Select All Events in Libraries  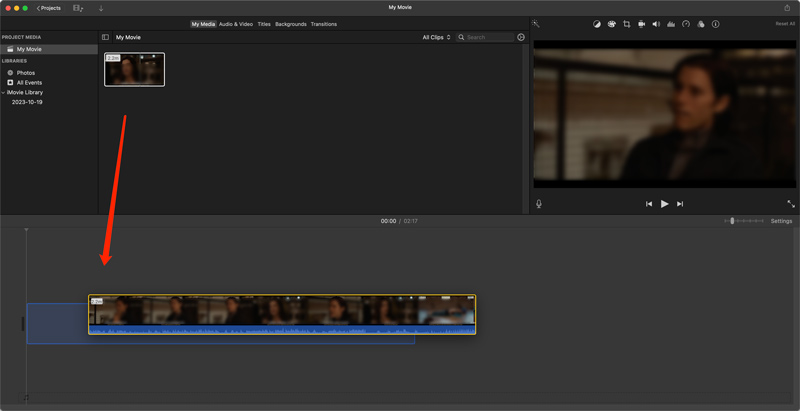coord(29,83)
